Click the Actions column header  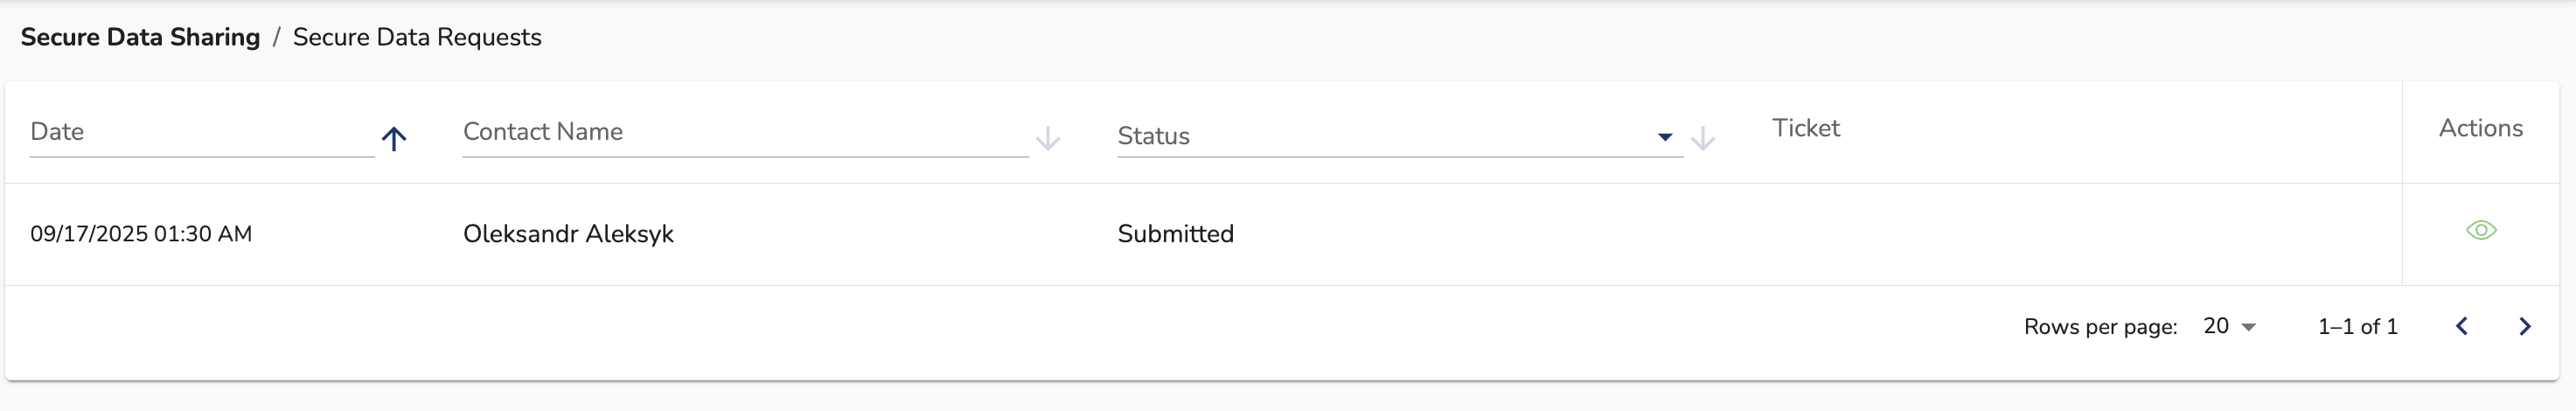[x=2480, y=128]
